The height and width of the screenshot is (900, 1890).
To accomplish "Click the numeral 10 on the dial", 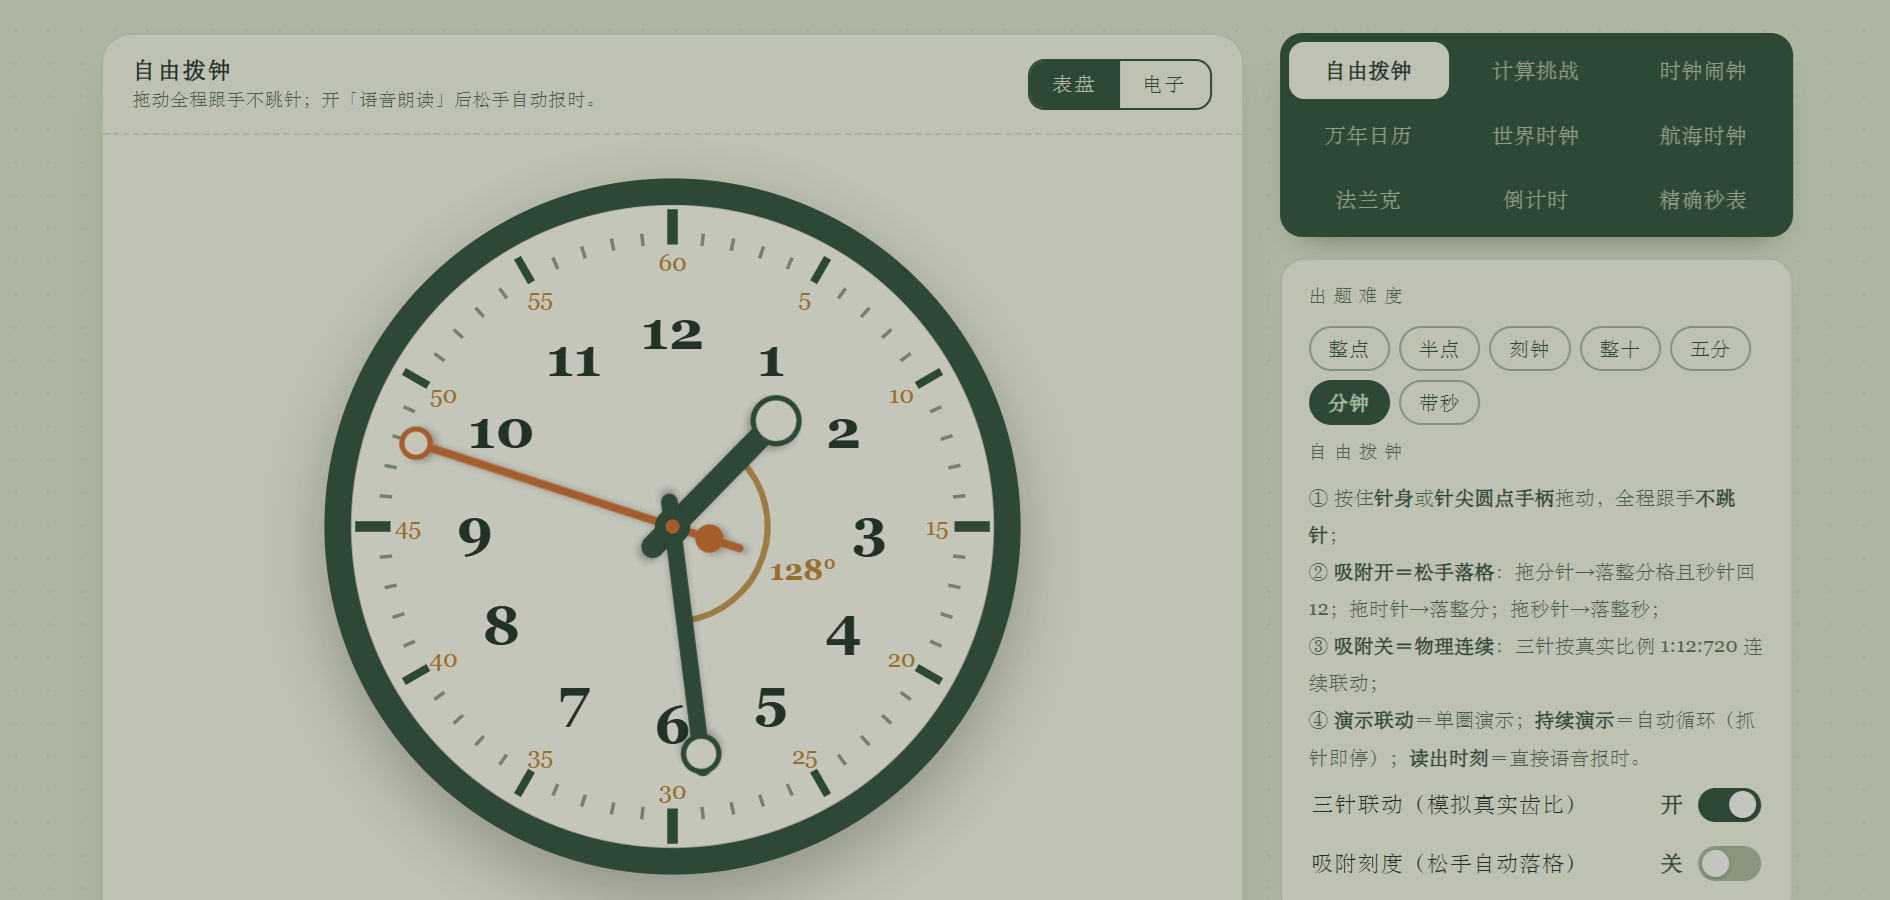I will pos(501,434).
